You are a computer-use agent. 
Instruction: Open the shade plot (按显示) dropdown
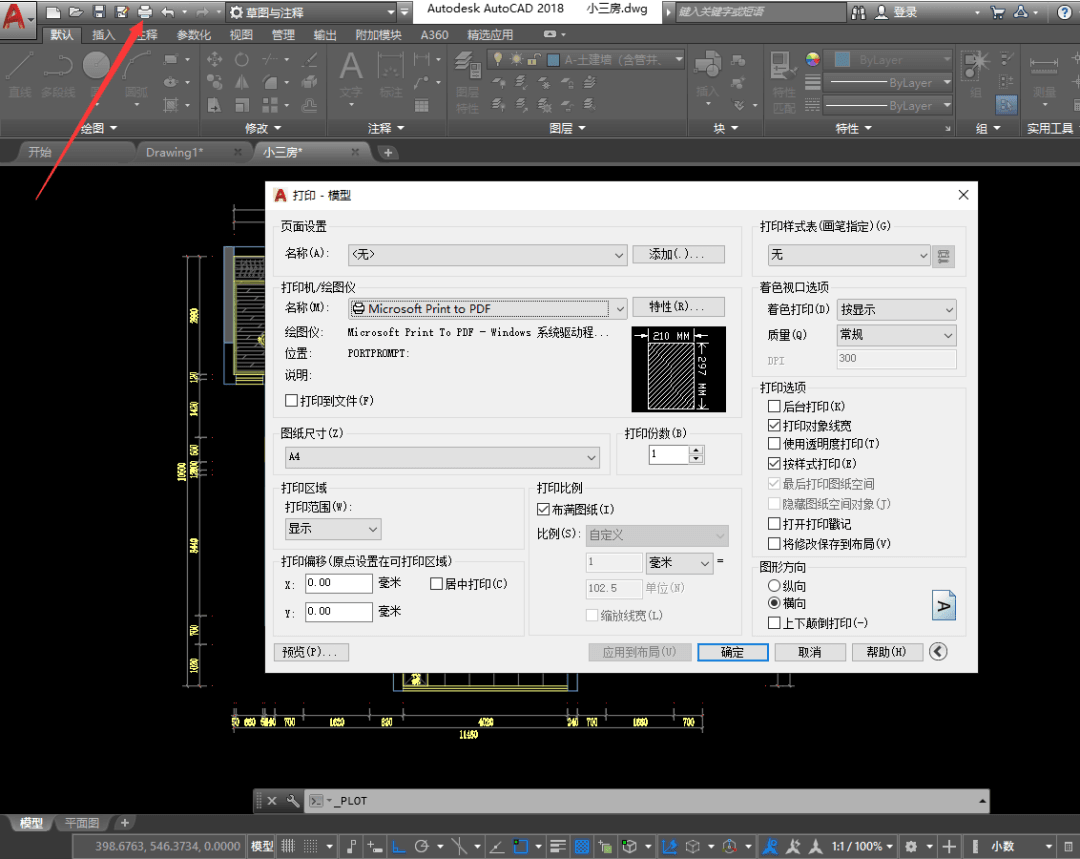click(896, 309)
